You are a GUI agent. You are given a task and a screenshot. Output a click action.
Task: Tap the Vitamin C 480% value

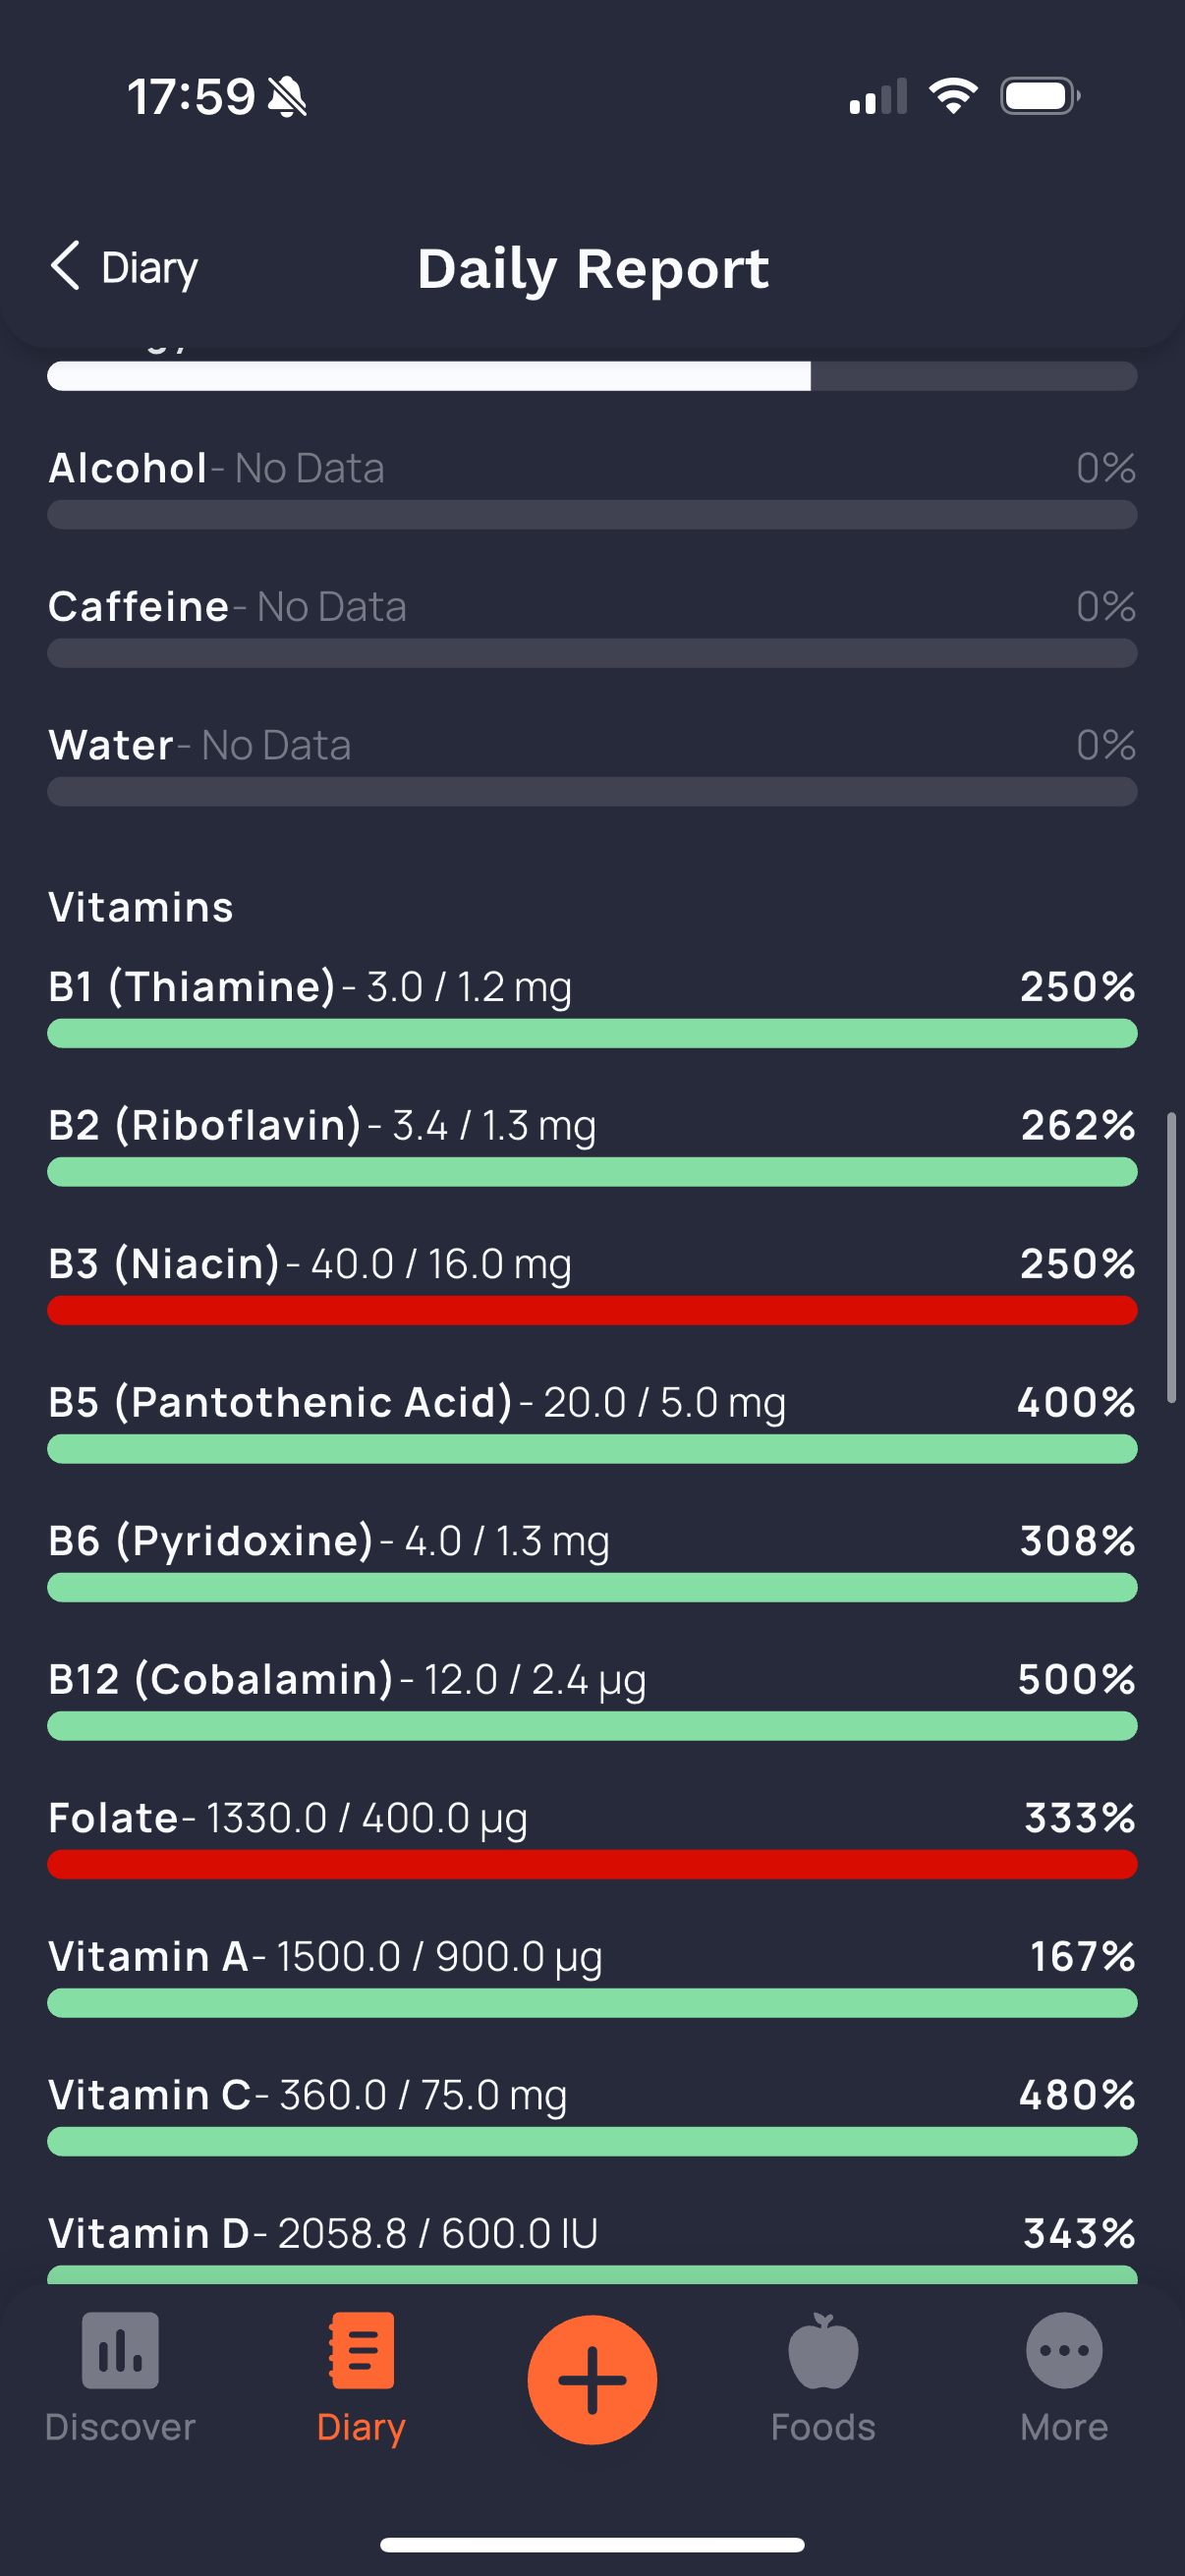coord(1076,2095)
